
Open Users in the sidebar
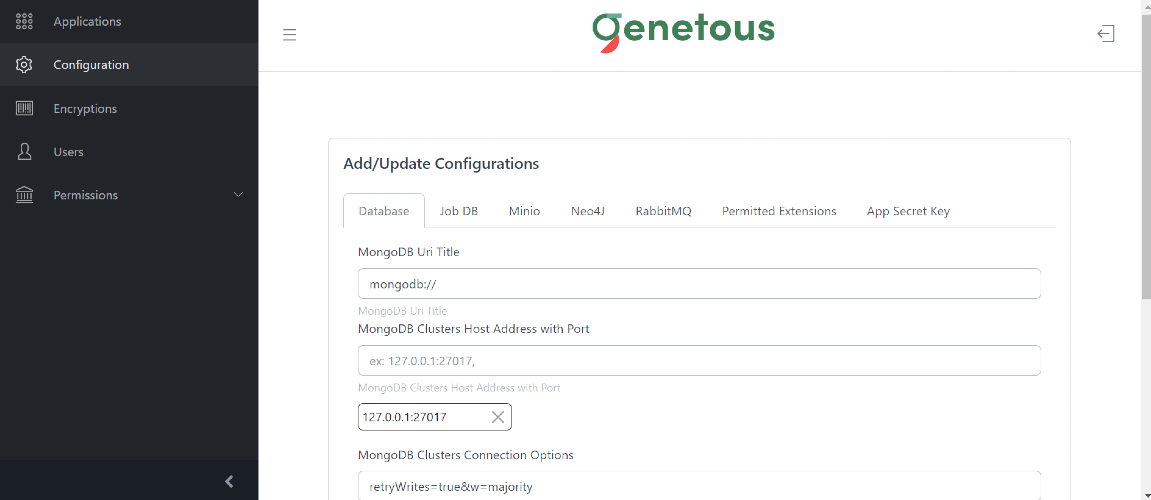pyautogui.click(x=129, y=152)
